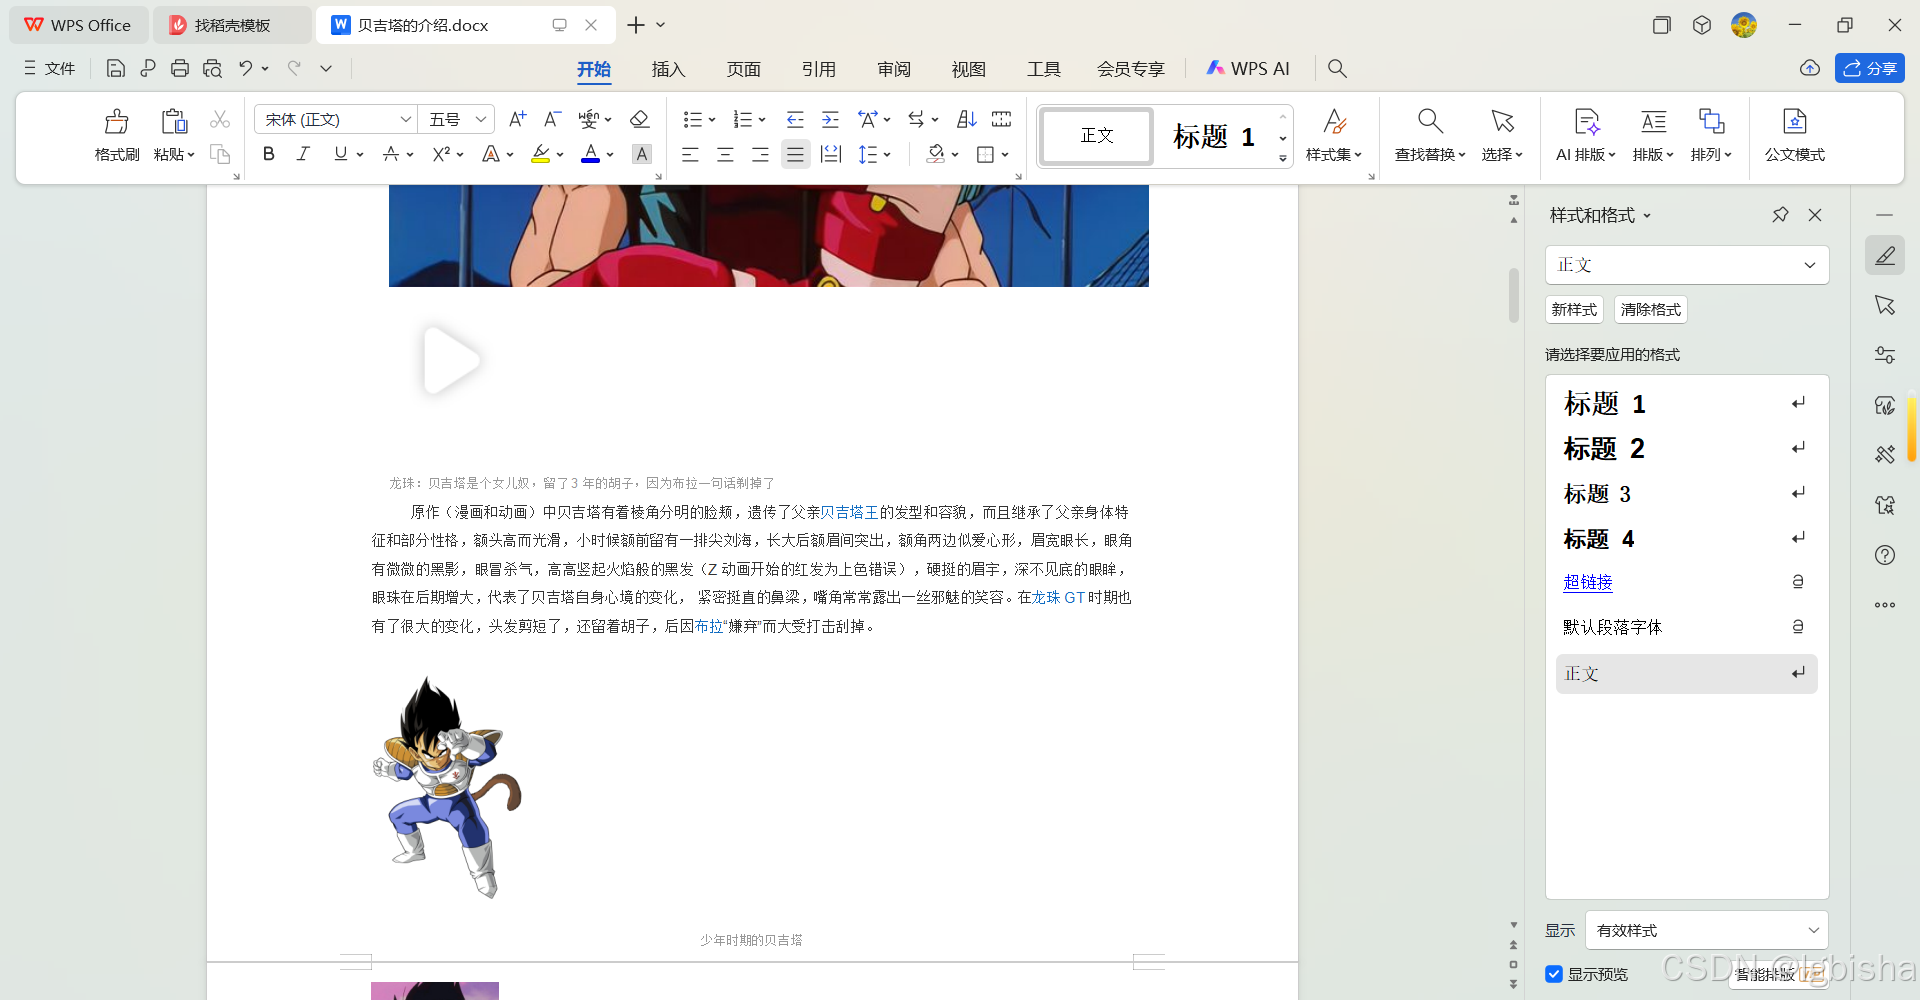
Task: Click the Save document icon
Action: [x=116, y=68]
